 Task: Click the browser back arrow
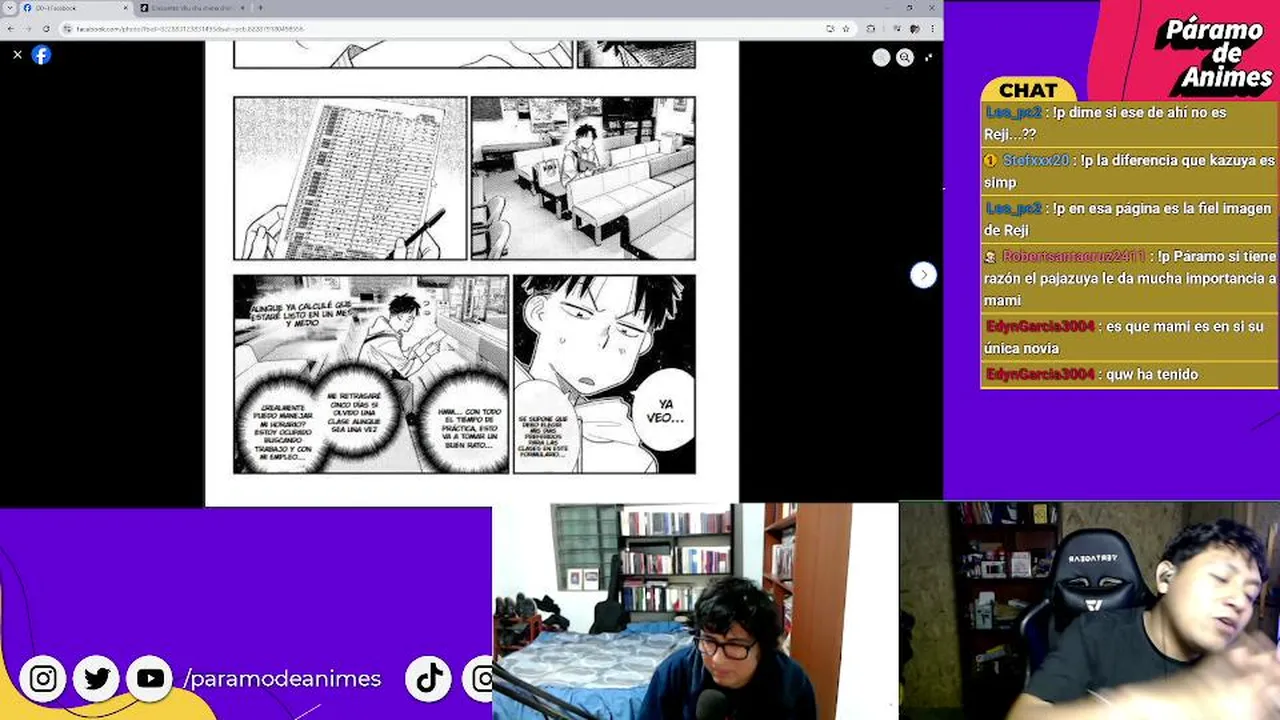9,29
